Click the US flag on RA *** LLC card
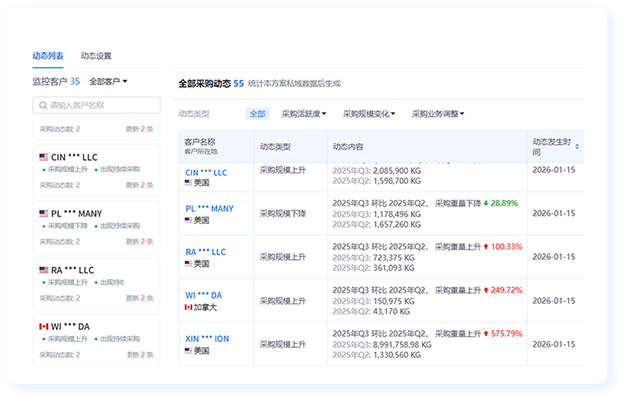 44,270
